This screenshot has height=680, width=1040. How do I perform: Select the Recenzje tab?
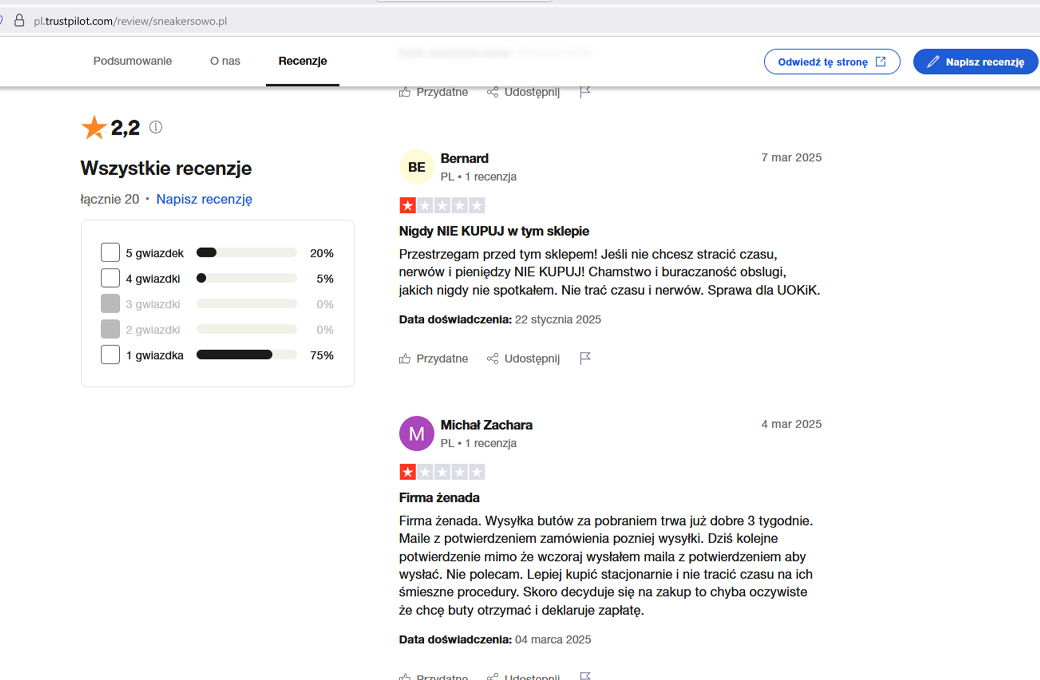(x=302, y=61)
